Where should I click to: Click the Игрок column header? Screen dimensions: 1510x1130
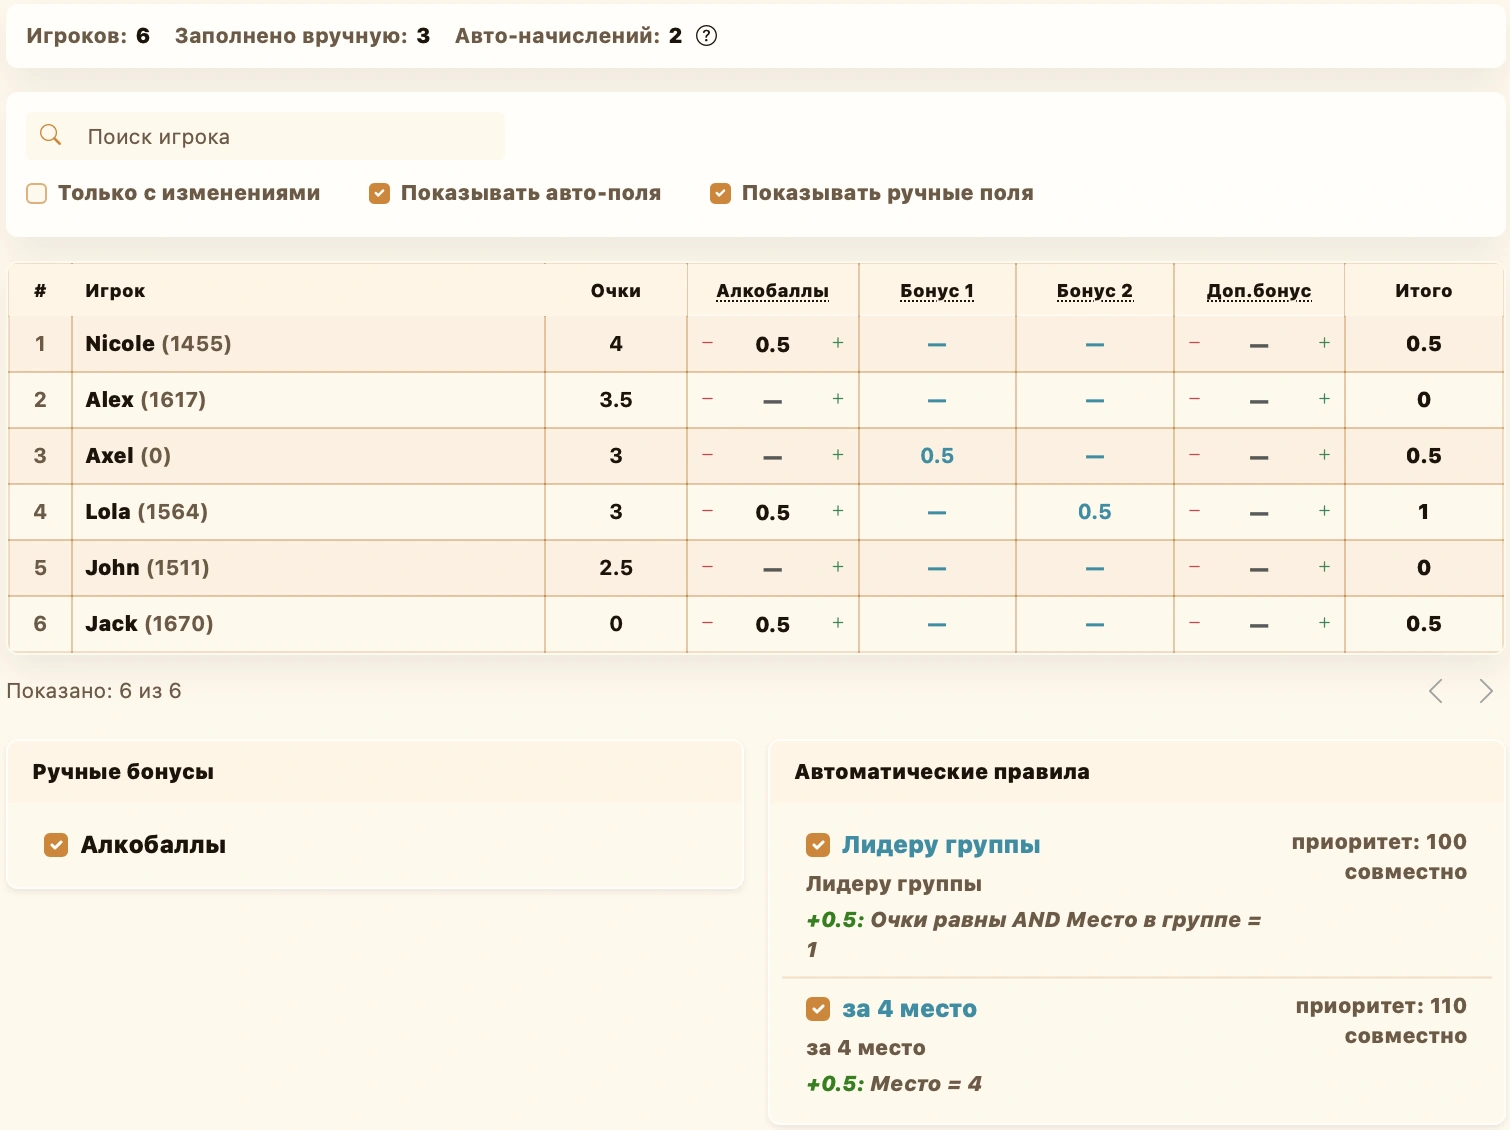(115, 291)
